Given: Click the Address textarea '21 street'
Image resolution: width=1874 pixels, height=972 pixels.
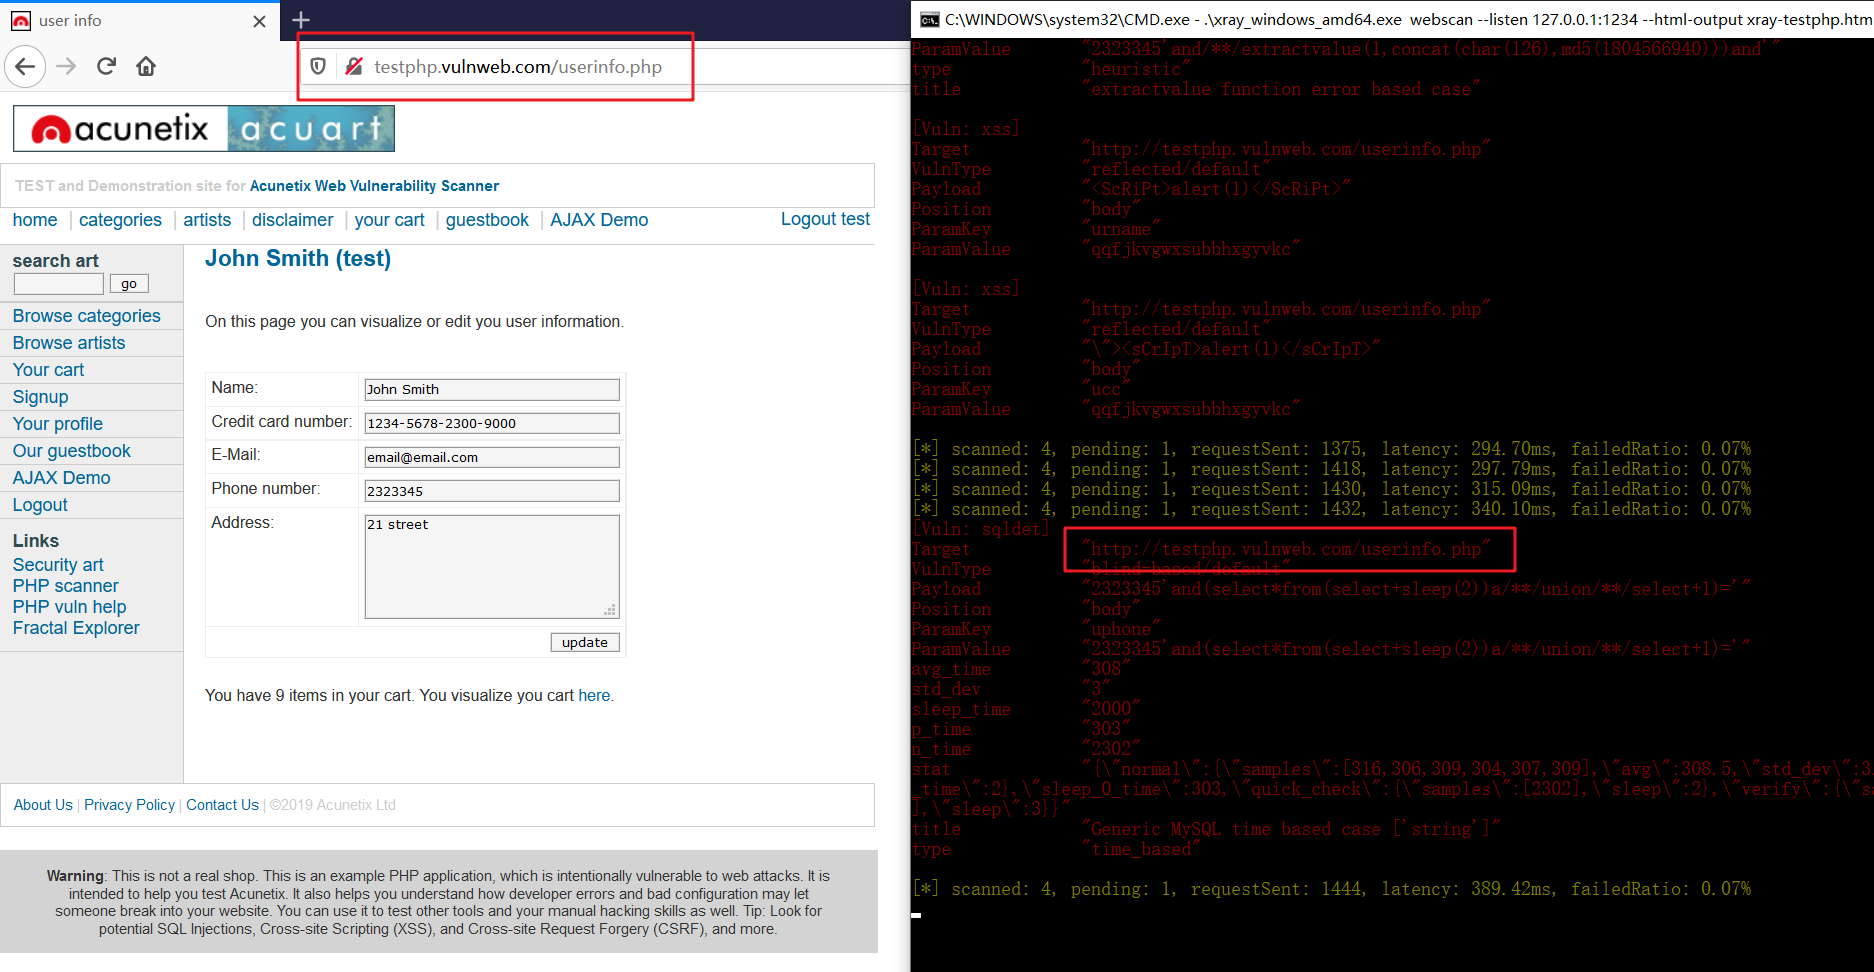Looking at the screenshot, I should coord(492,567).
